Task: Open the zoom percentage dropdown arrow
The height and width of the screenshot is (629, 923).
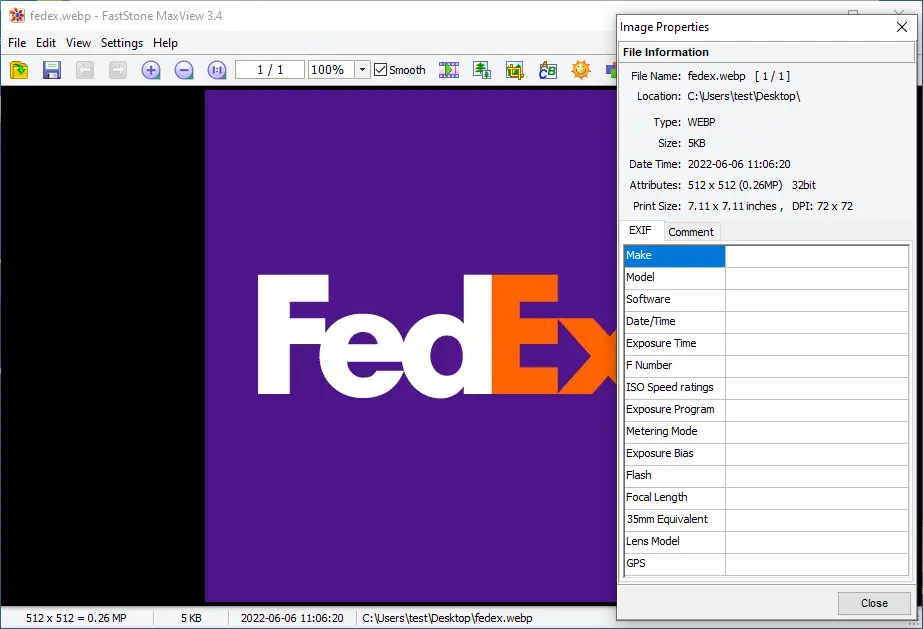Action: (x=362, y=70)
